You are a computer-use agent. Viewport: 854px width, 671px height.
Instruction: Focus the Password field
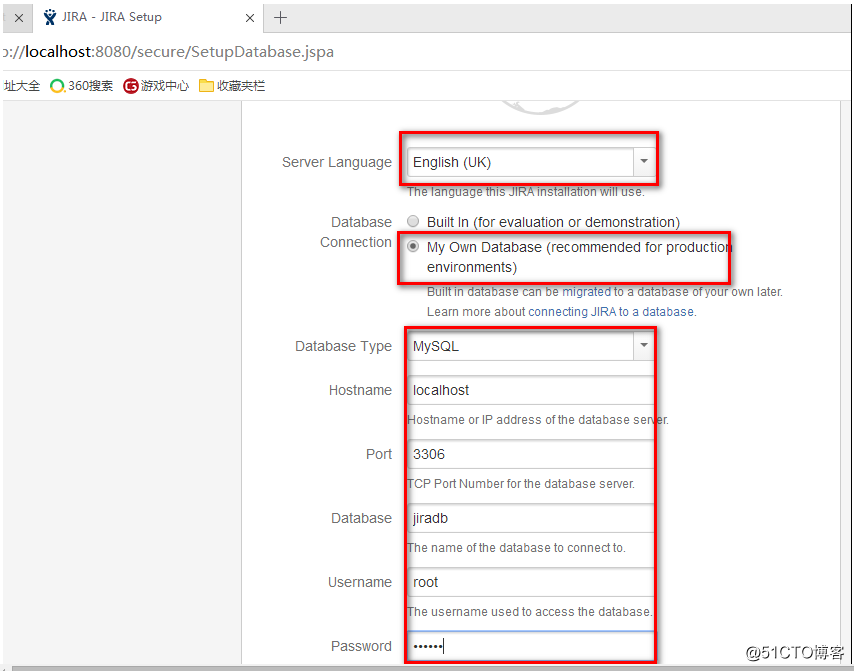pyautogui.click(x=531, y=646)
